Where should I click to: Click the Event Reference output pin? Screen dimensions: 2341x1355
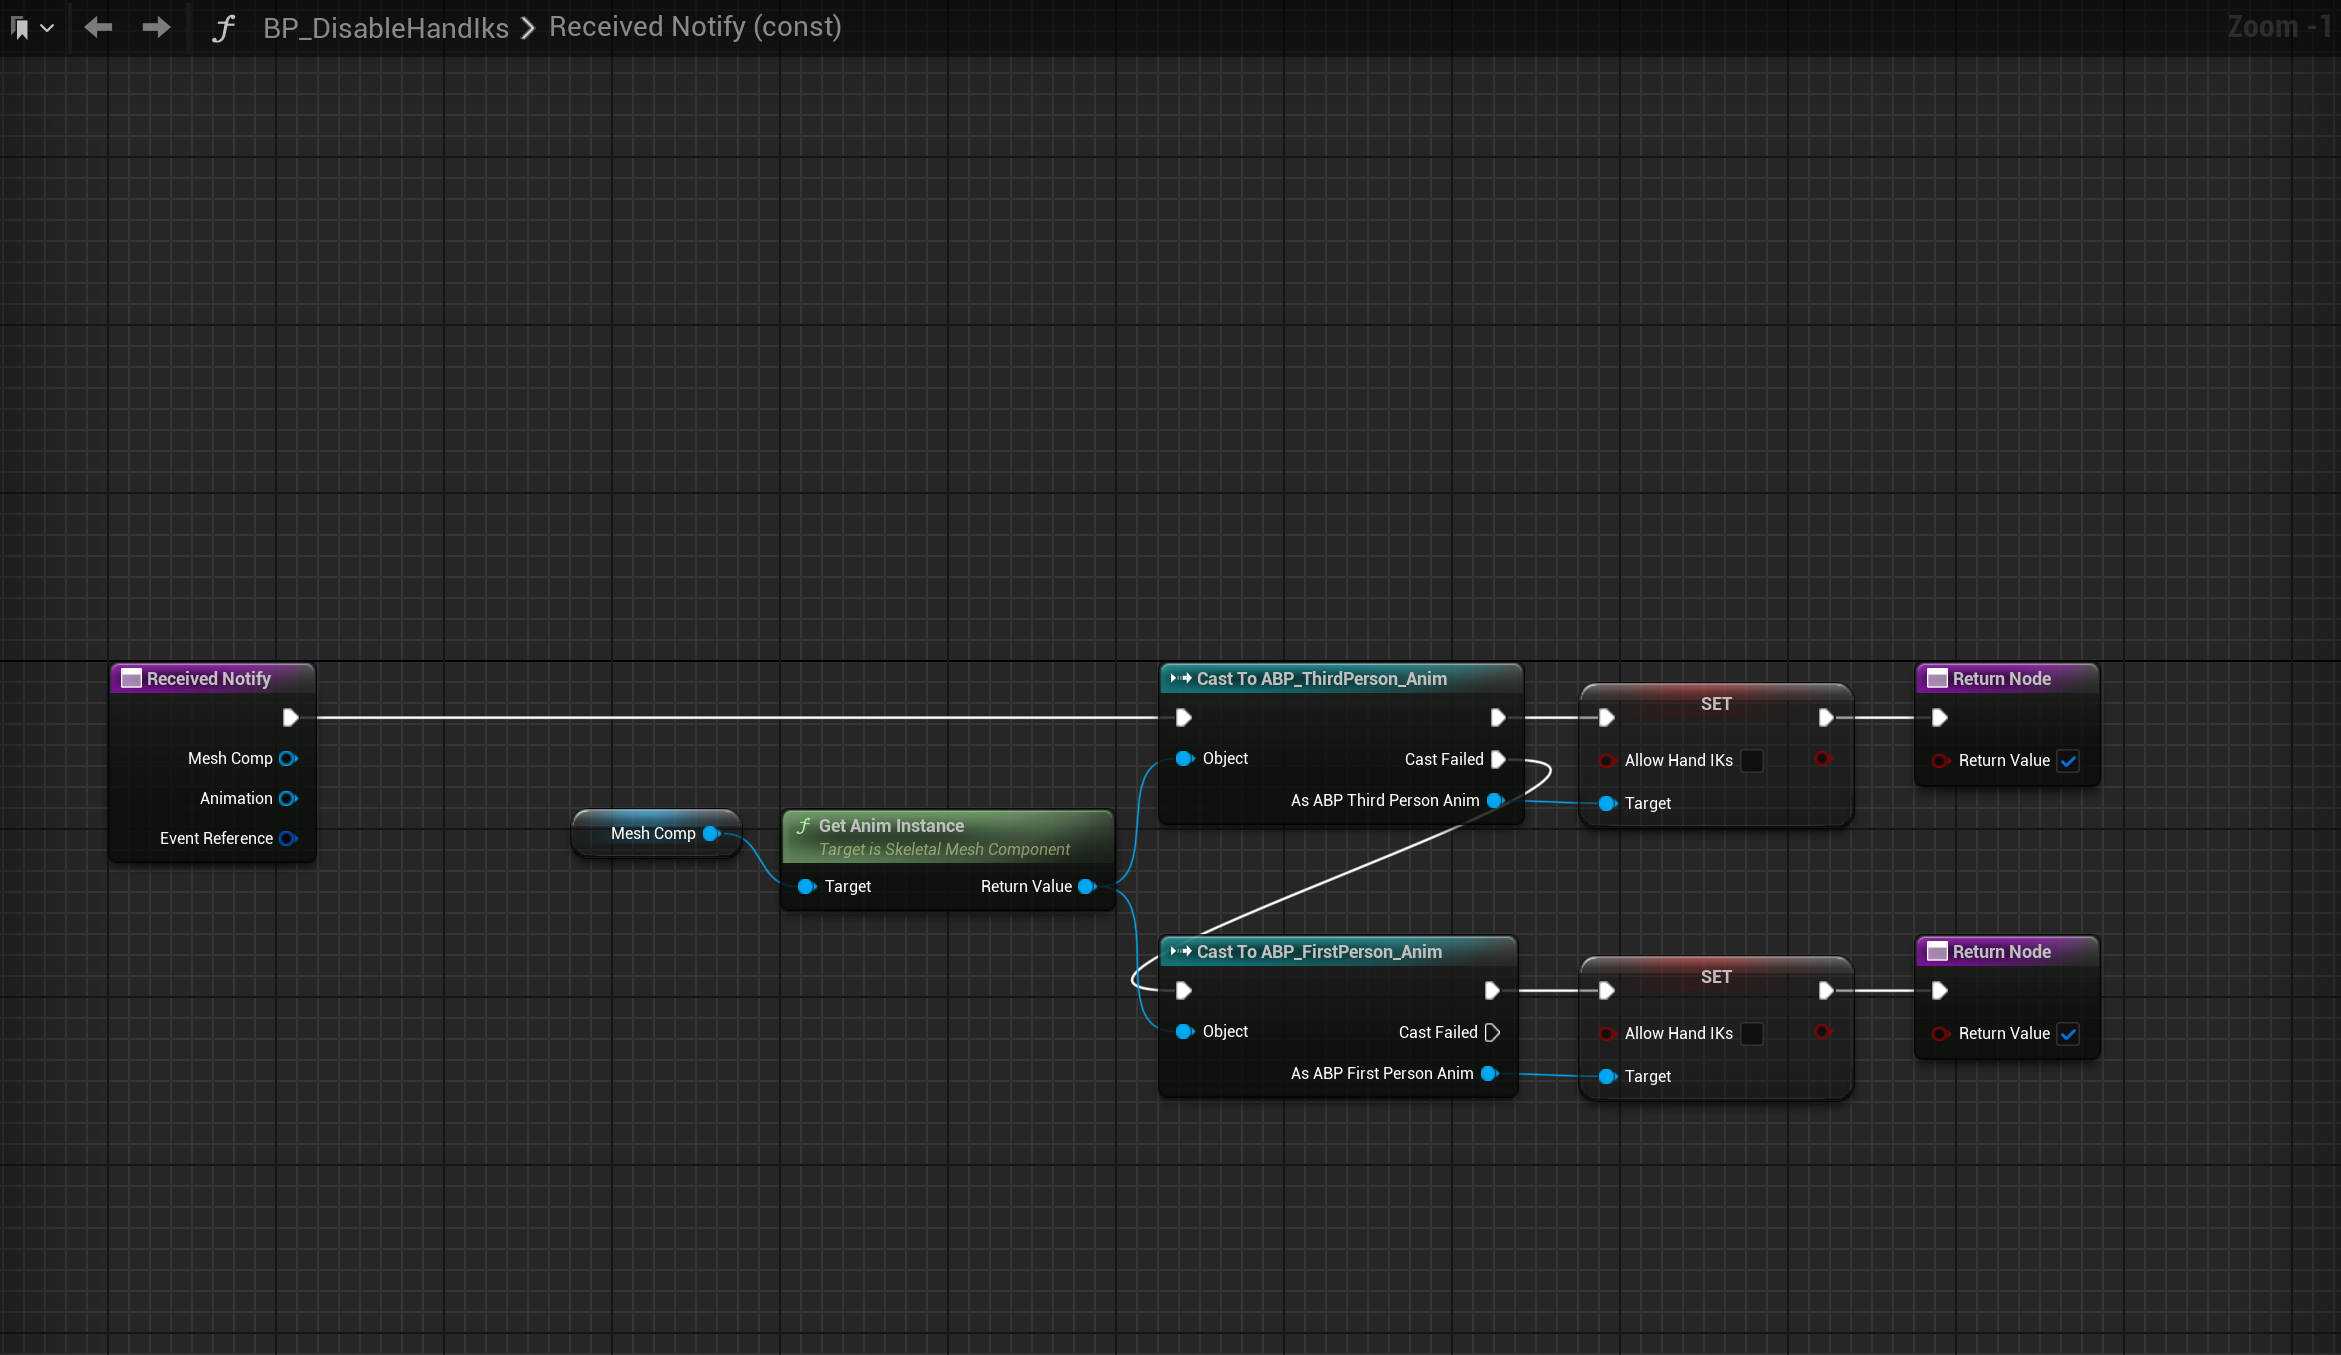point(288,838)
